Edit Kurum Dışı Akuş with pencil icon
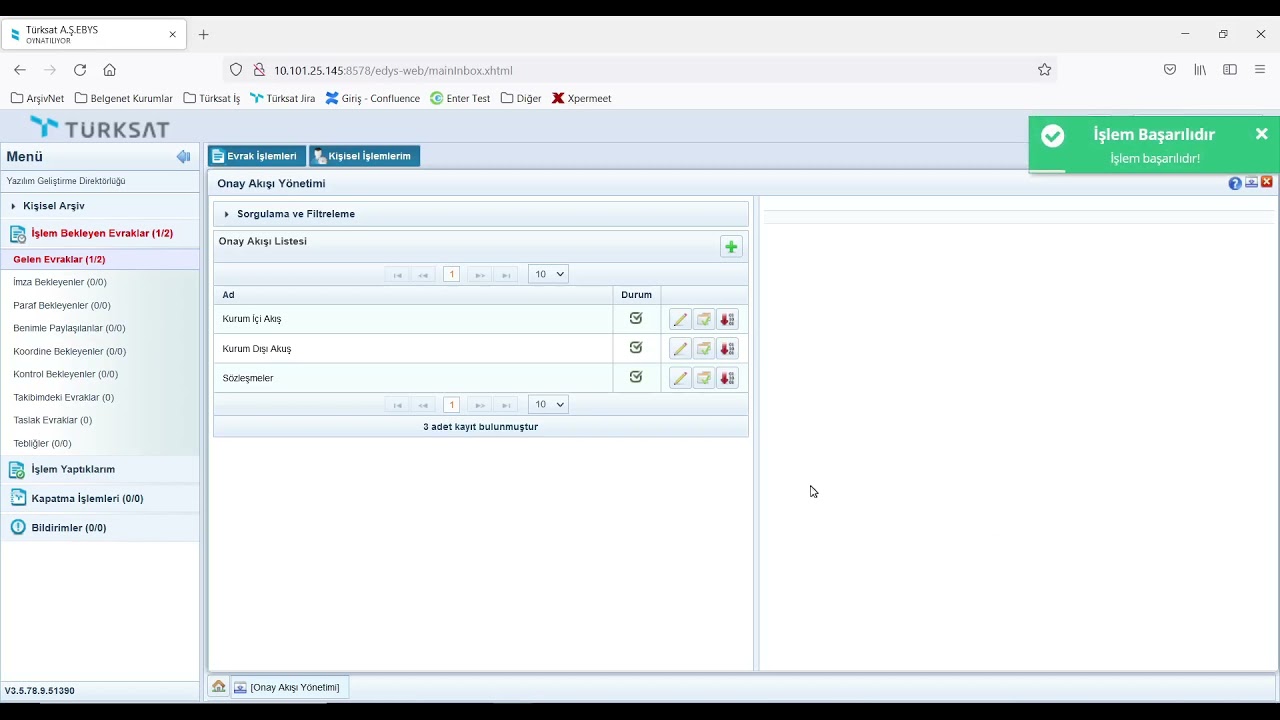The image size is (1280, 720). (x=680, y=349)
